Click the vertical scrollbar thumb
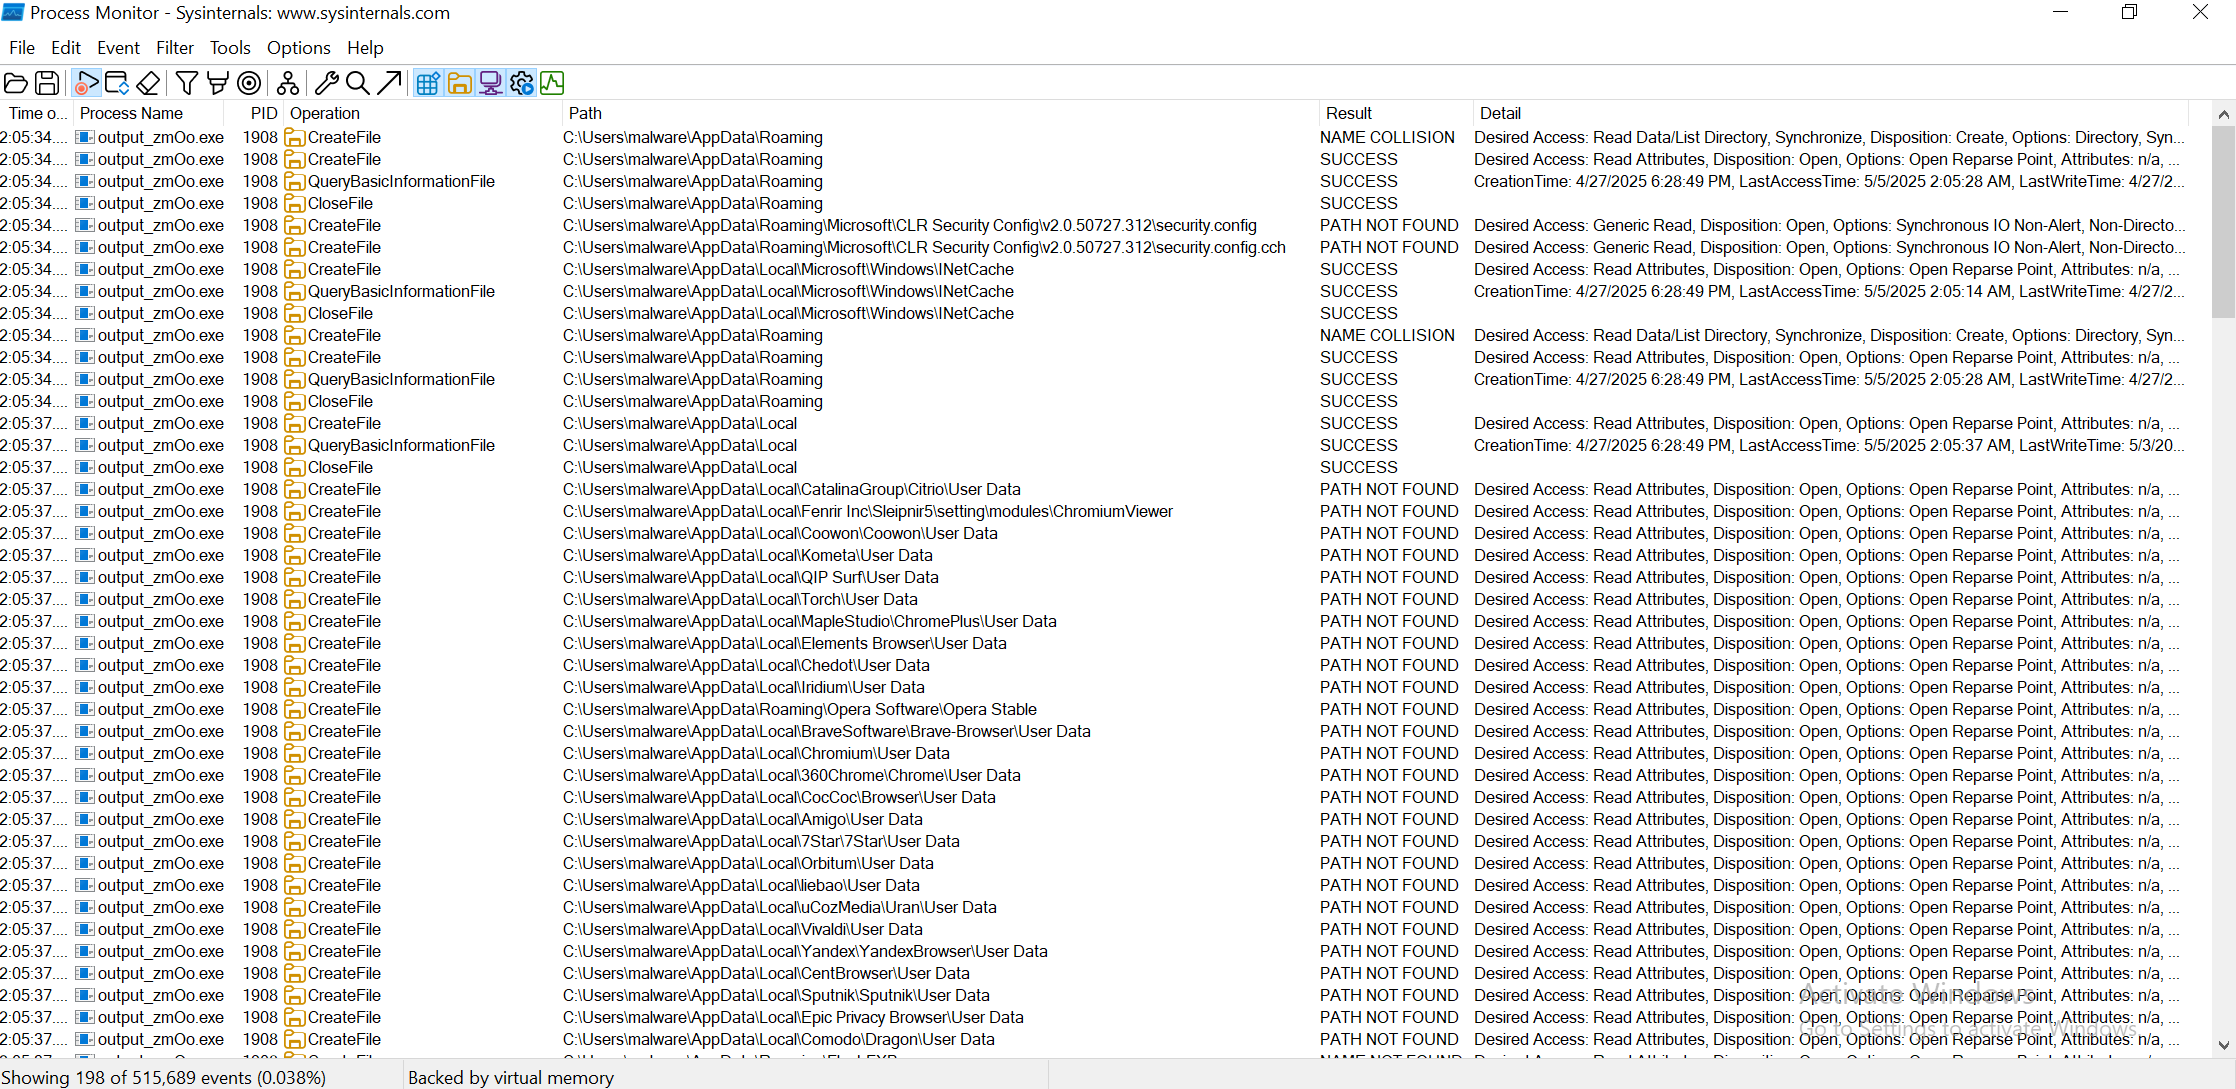 tap(2224, 222)
